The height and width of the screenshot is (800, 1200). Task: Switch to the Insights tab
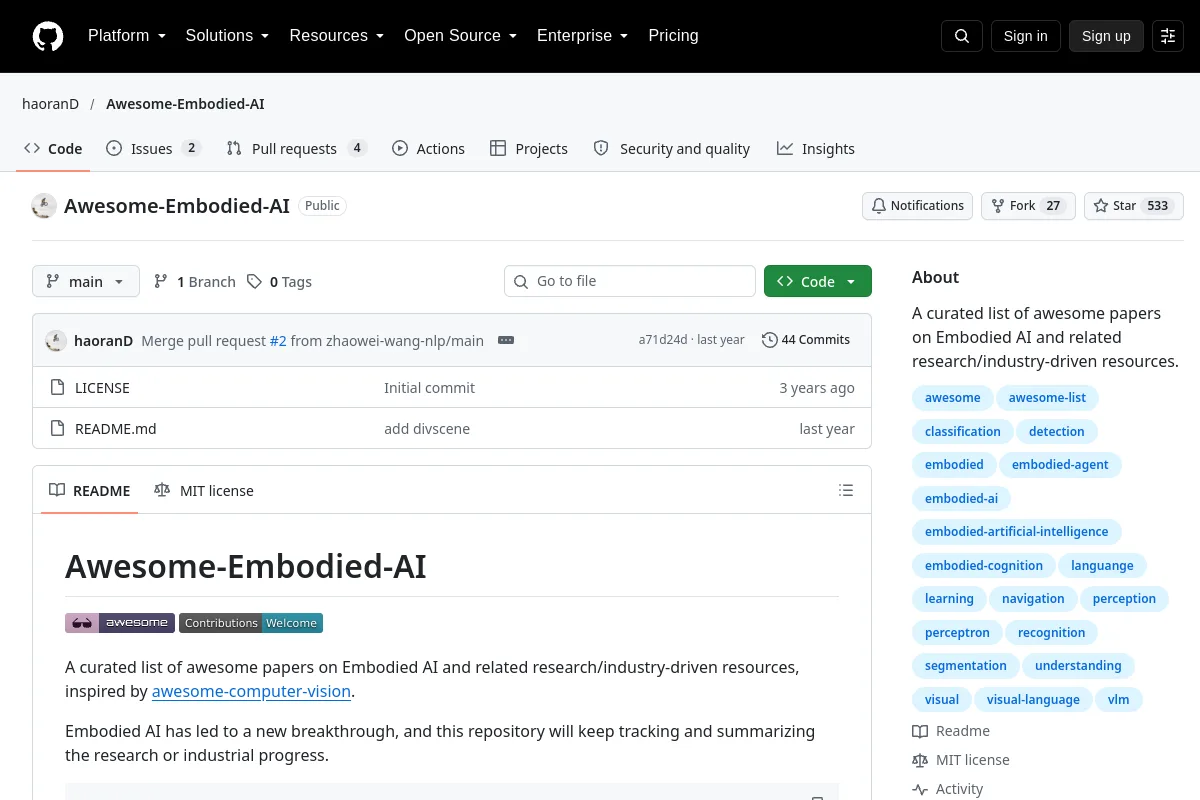point(816,149)
